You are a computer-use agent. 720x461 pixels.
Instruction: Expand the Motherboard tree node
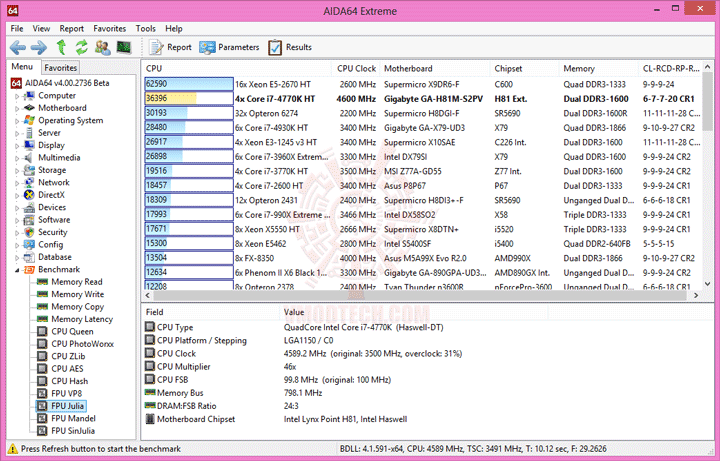point(17,108)
